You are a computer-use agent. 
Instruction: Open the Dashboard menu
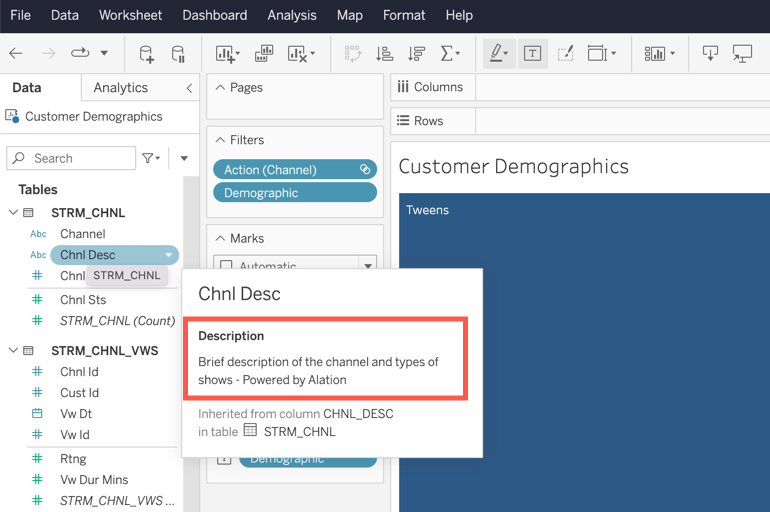click(x=215, y=15)
